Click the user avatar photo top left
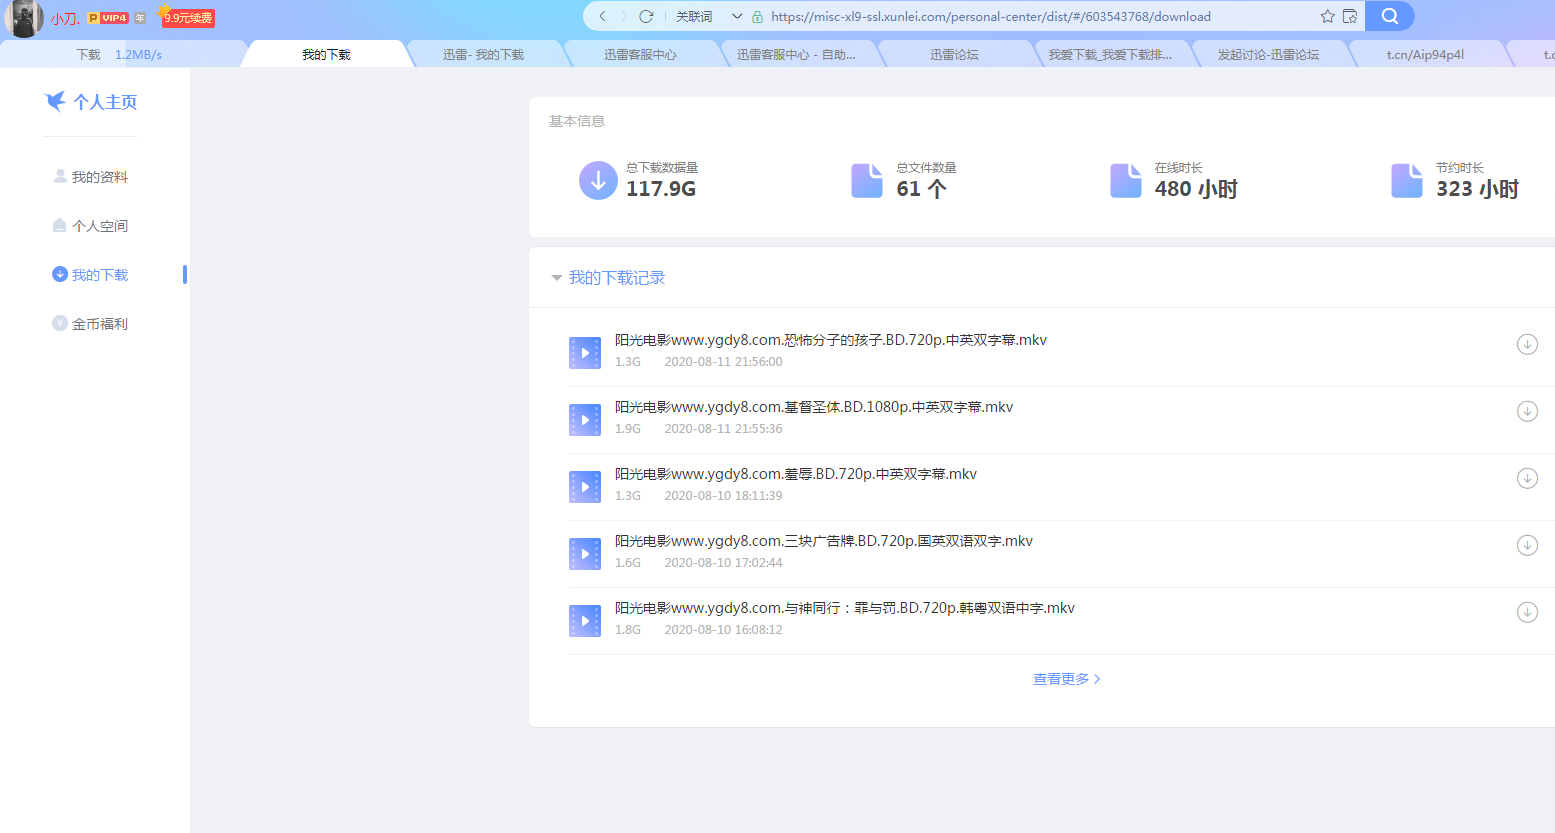The height and width of the screenshot is (833, 1555). click(x=23, y=19)
